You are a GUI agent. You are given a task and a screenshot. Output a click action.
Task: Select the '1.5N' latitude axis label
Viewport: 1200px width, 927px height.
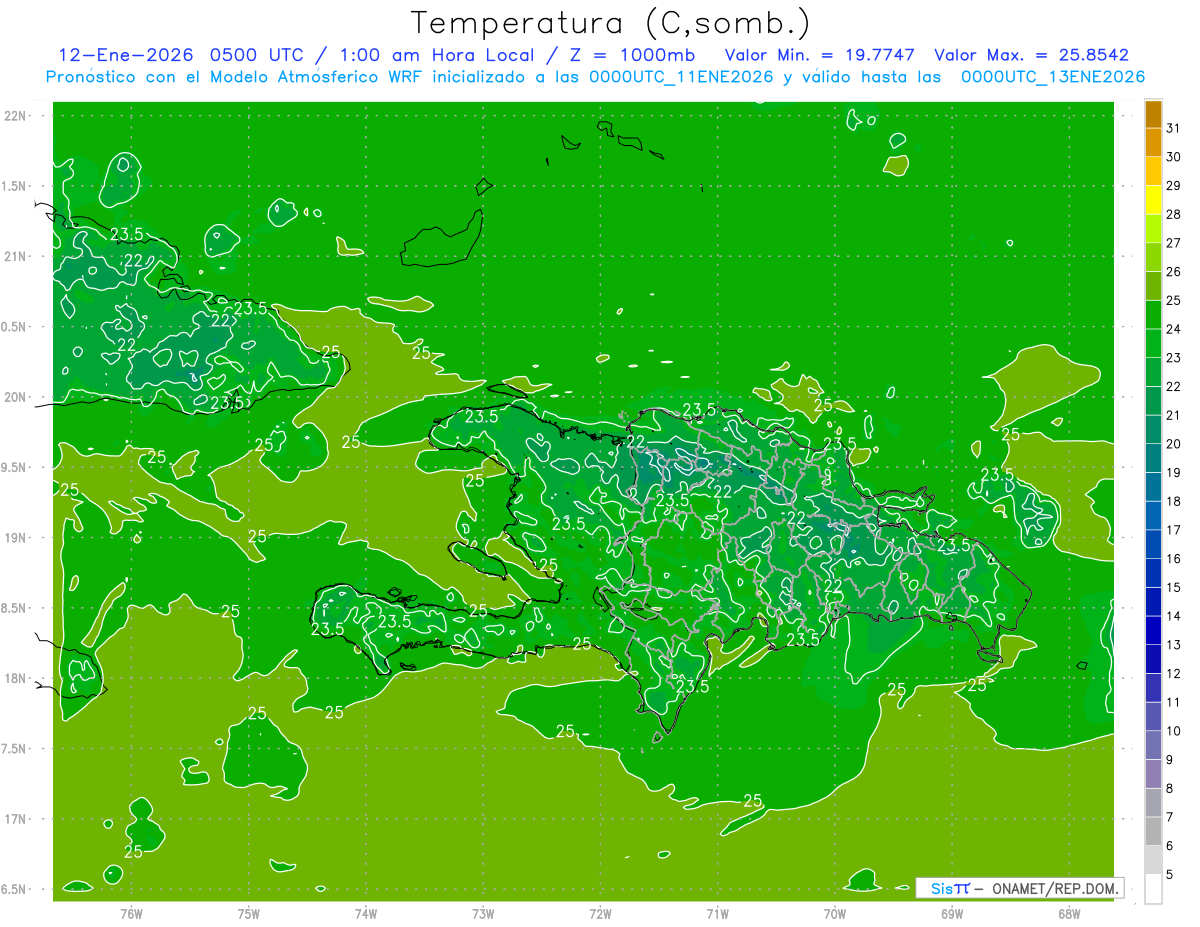coord(15,186)
